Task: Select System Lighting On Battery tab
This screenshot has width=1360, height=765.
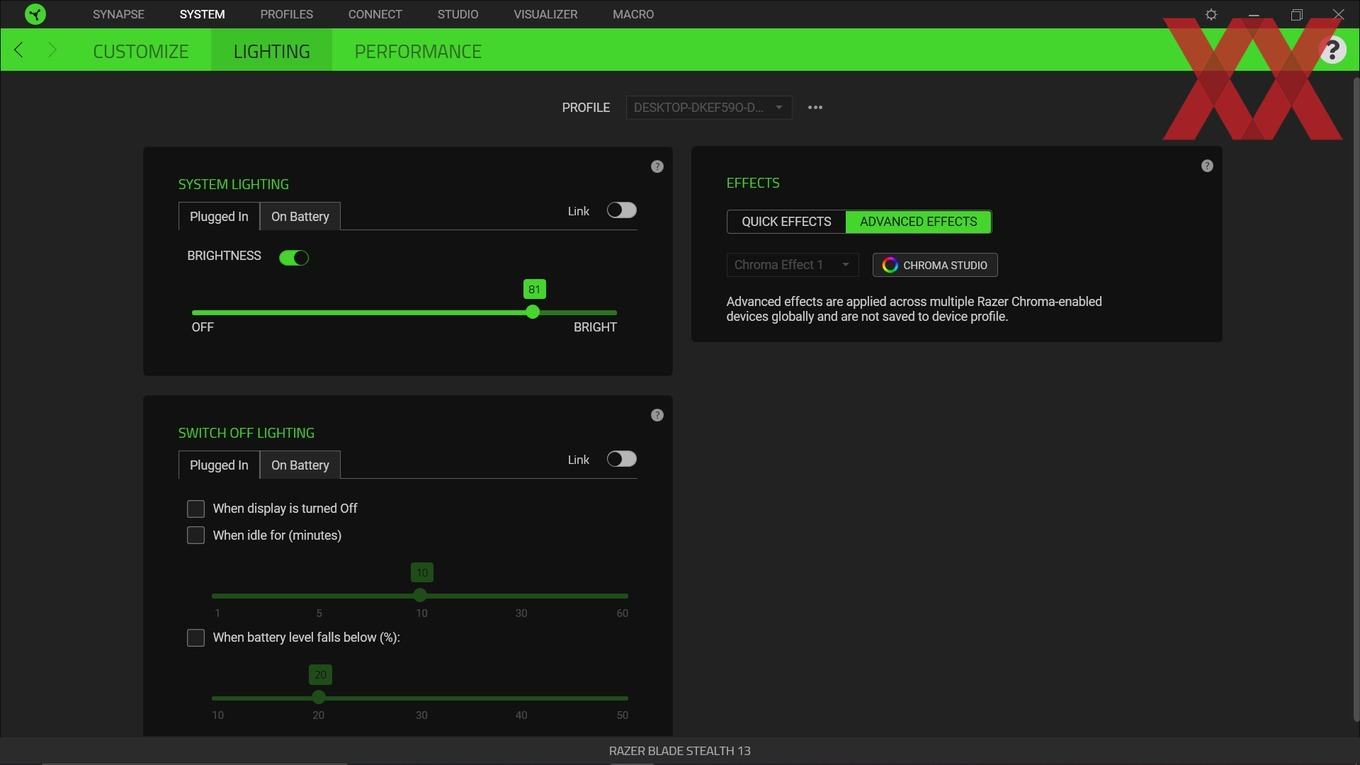Action: [x=300, y=216]
